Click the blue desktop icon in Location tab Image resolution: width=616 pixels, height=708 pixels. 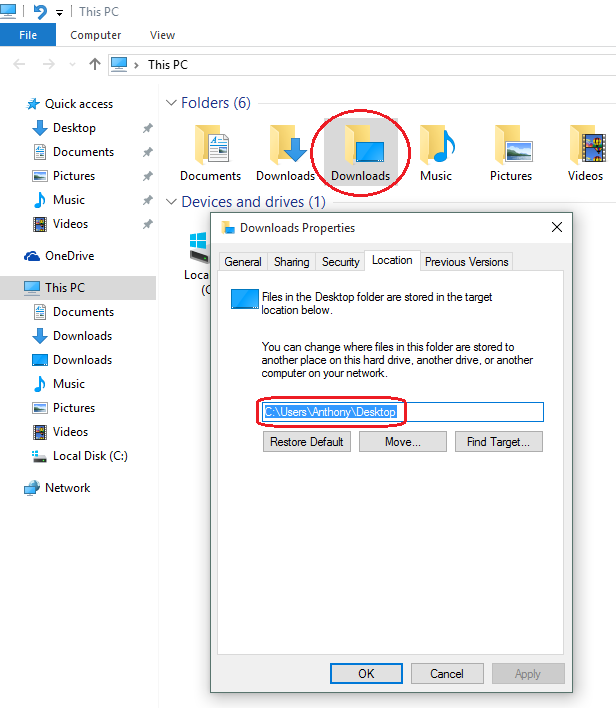click(245, 299)
